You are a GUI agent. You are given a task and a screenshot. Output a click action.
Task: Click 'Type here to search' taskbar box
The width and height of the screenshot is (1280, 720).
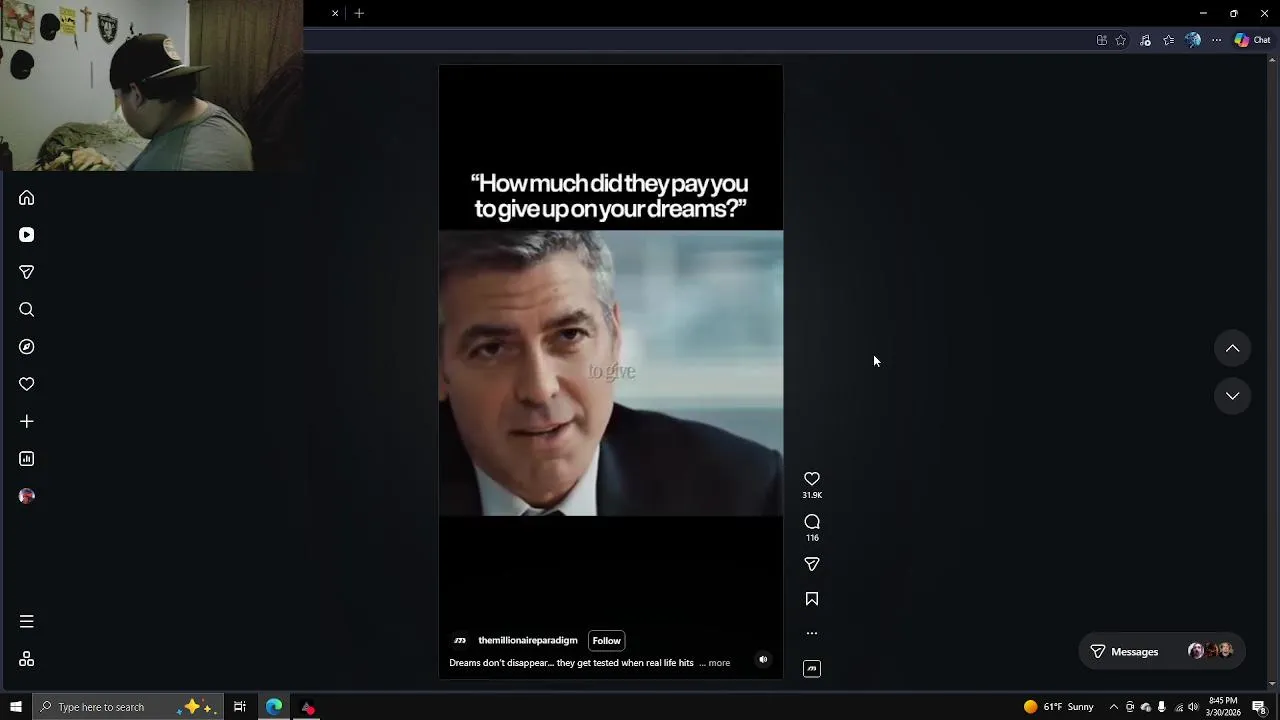point(128,707)
